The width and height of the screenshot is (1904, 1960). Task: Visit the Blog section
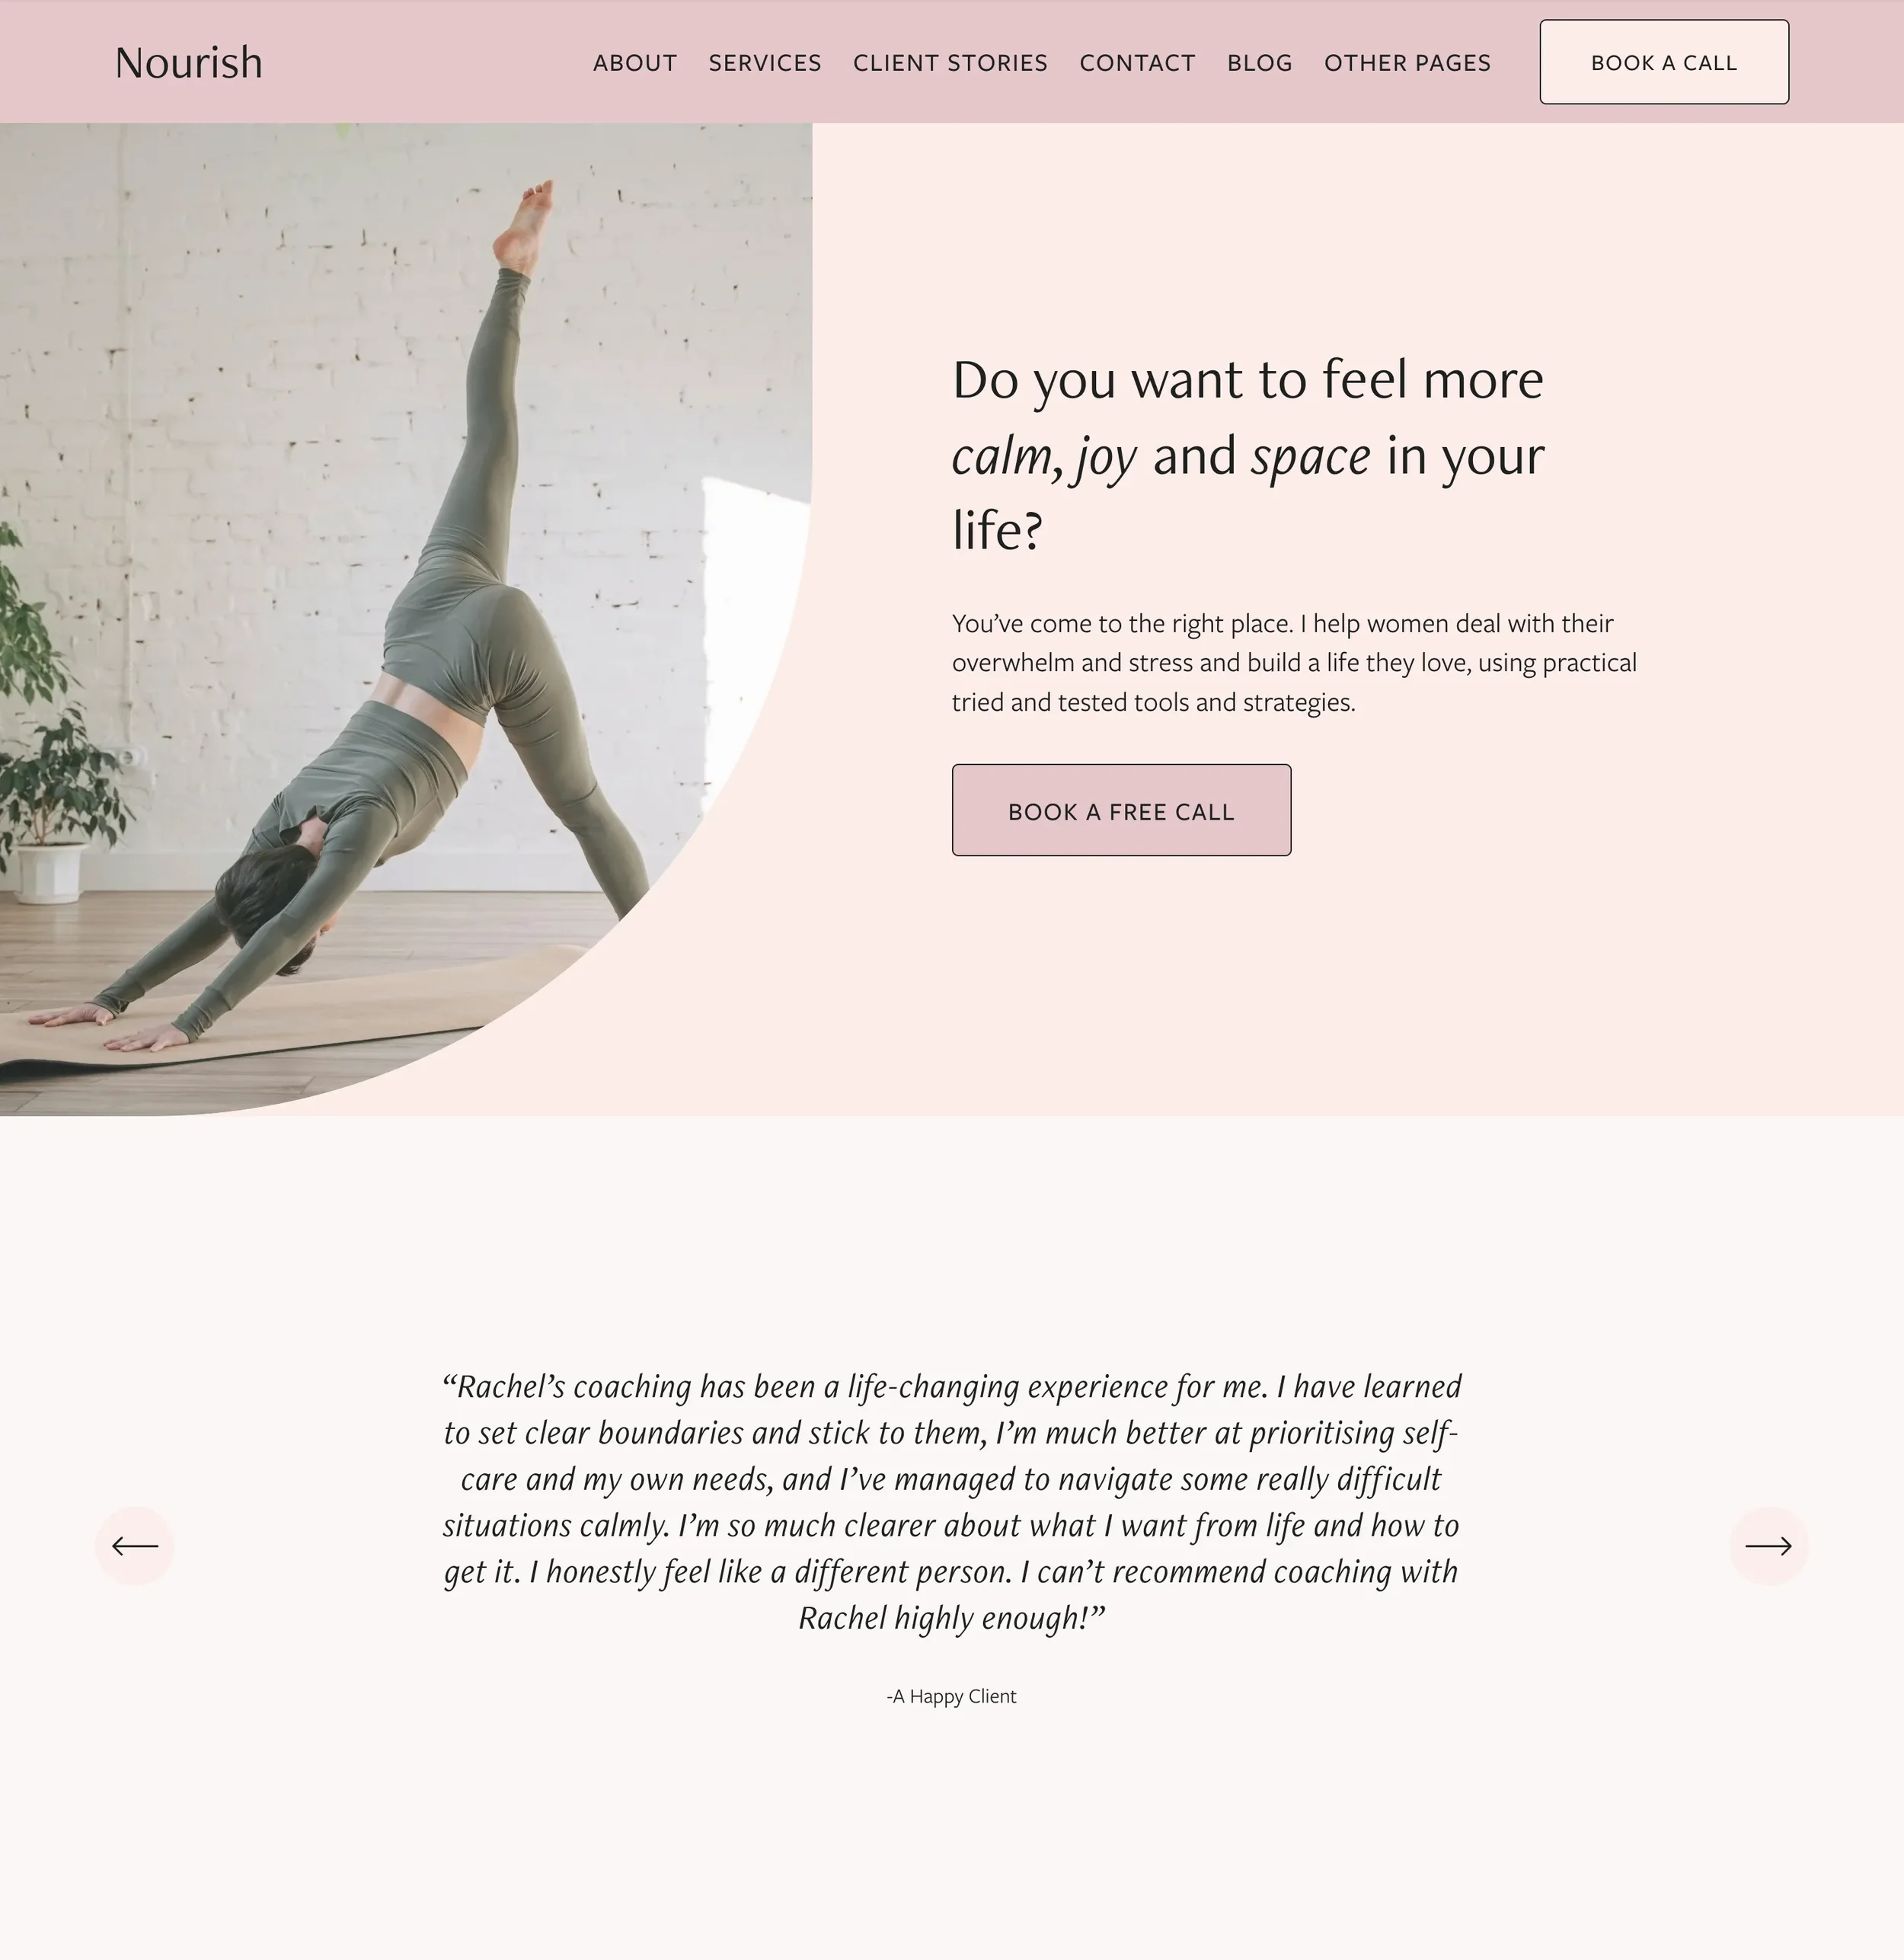point(1260,63)
